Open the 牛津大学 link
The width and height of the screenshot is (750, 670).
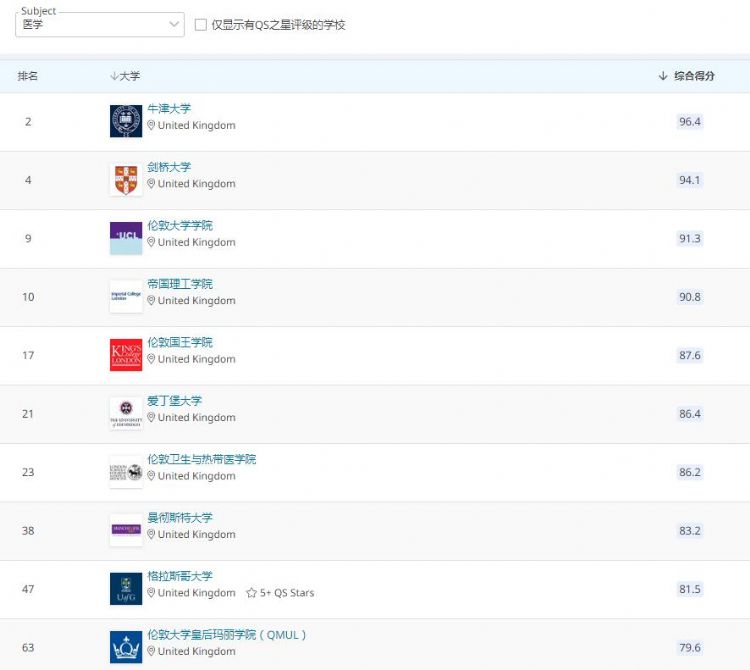(x=169, y=109)
